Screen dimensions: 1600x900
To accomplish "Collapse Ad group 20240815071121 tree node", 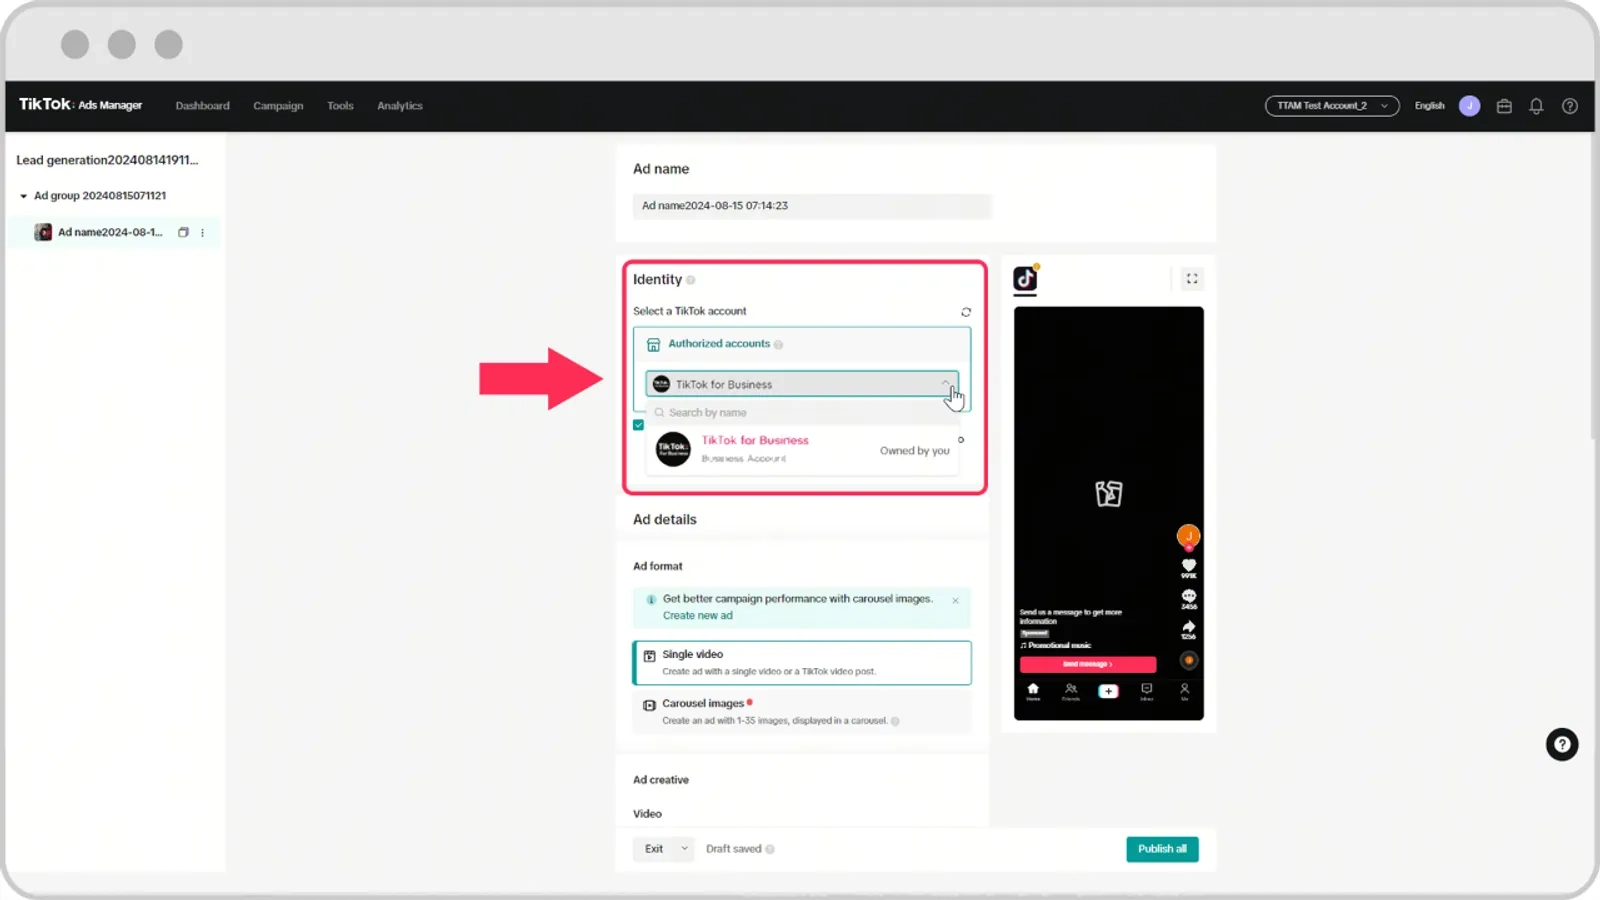I will point(23,196).
